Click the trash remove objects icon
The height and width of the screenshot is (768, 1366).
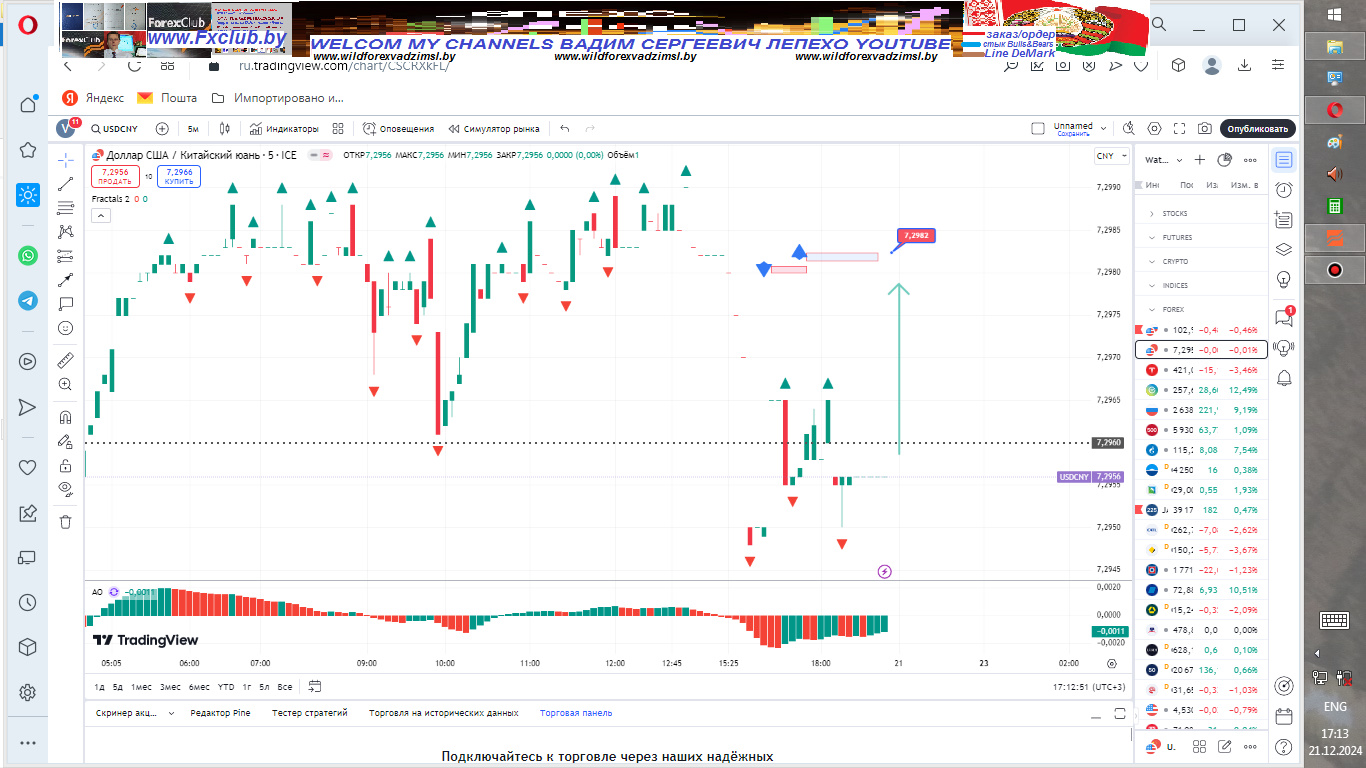[x=66, y=521]
